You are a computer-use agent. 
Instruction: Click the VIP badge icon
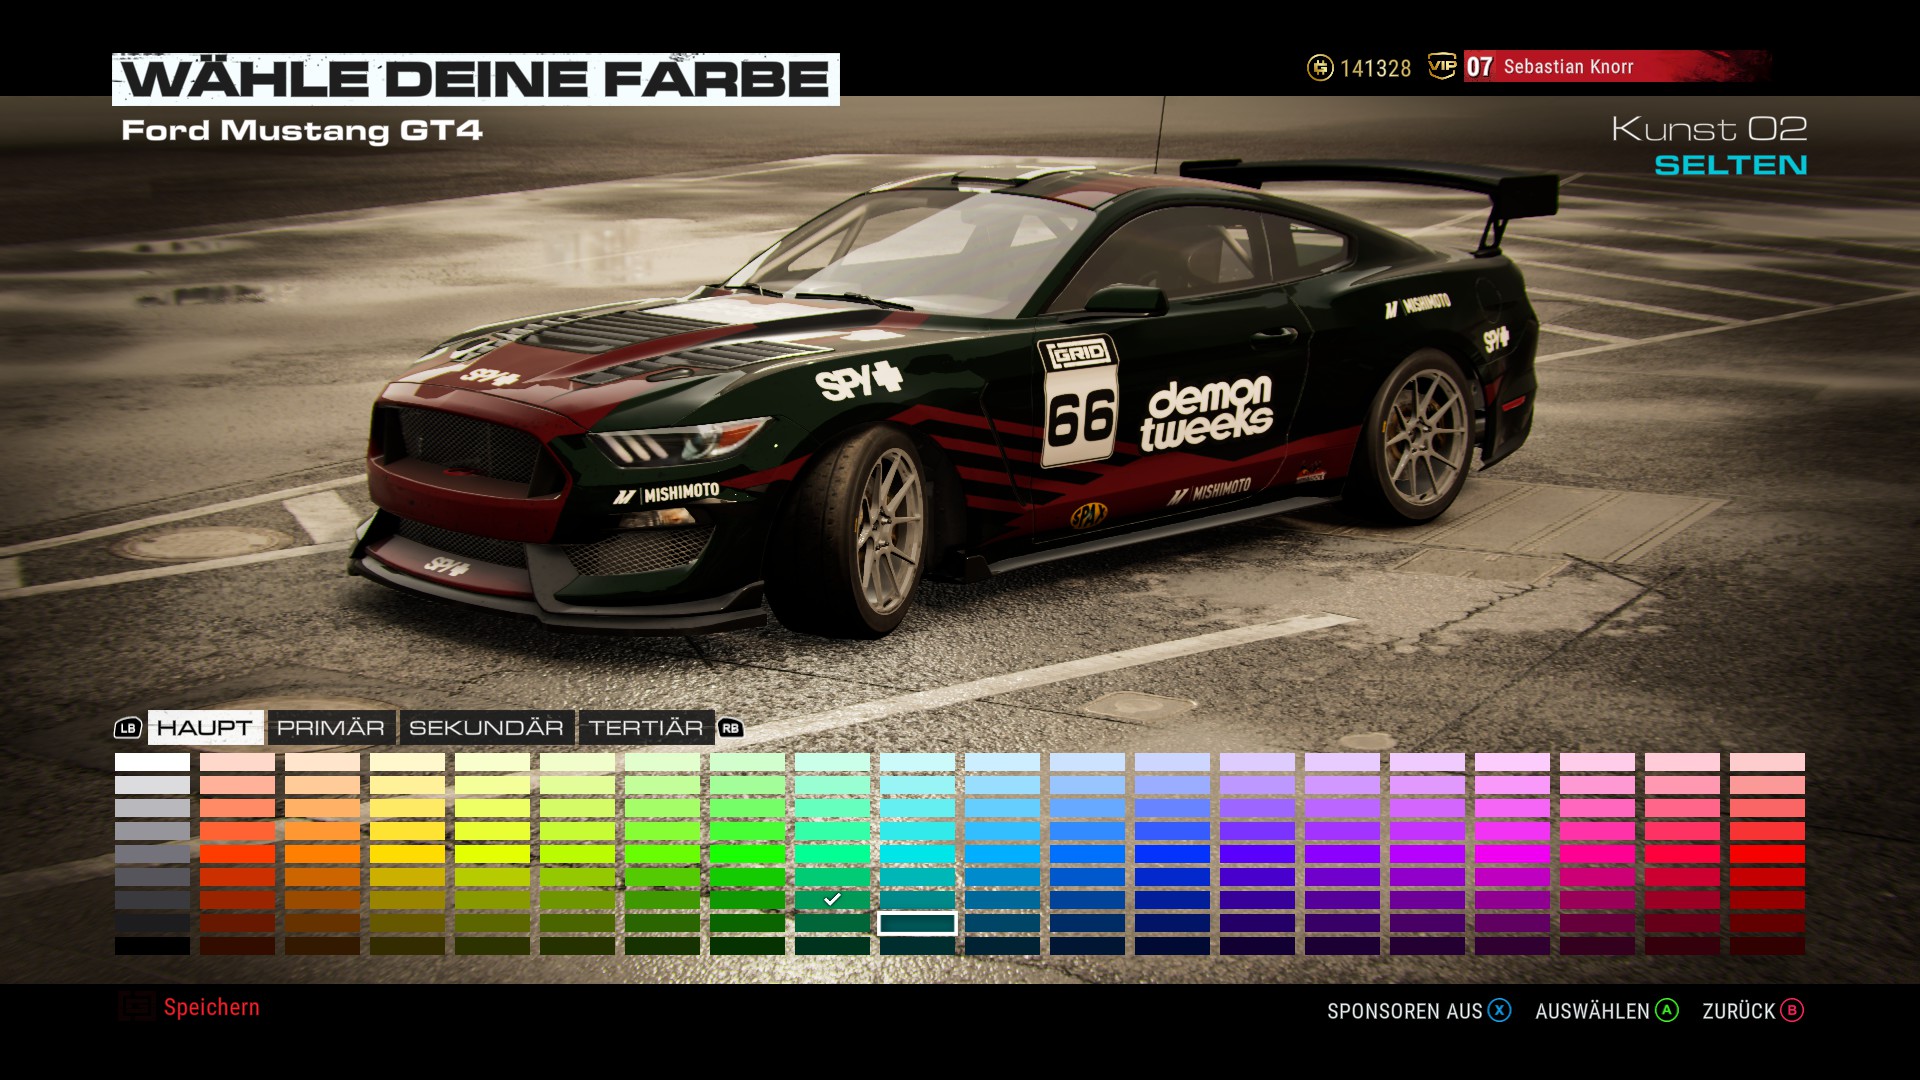coord(1442,66)
